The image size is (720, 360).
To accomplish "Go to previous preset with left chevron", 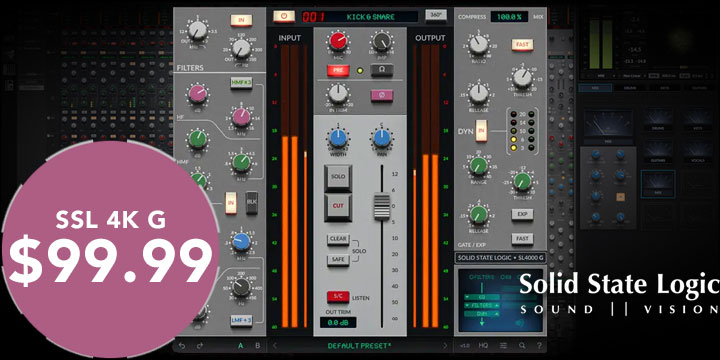I will (275, 346).
